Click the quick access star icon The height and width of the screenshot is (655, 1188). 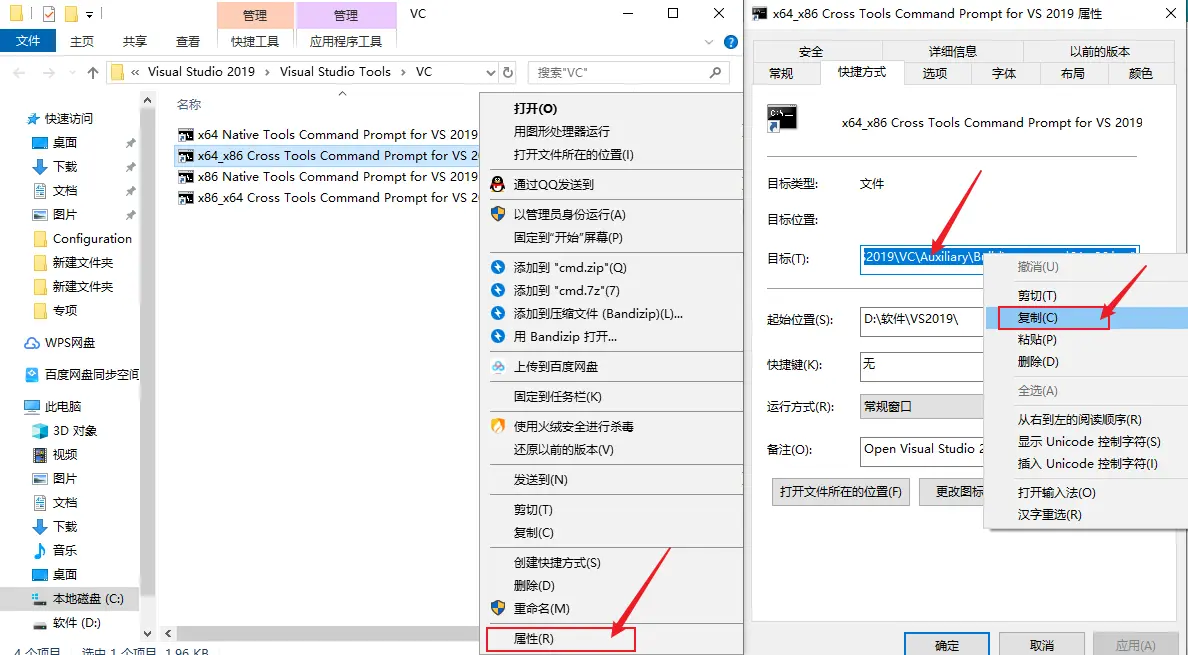coord(33,119)
